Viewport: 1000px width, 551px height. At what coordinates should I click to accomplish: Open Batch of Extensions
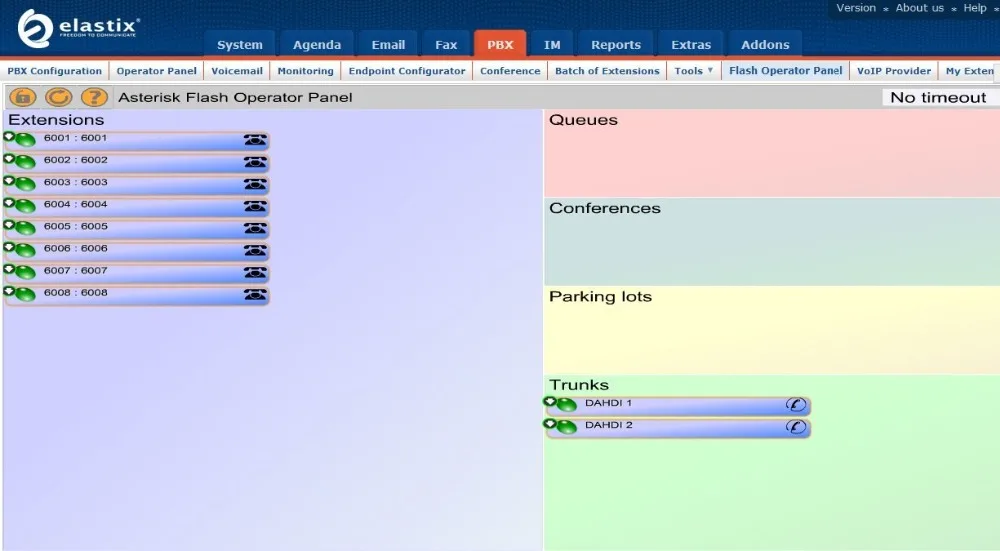click(607, 71)
